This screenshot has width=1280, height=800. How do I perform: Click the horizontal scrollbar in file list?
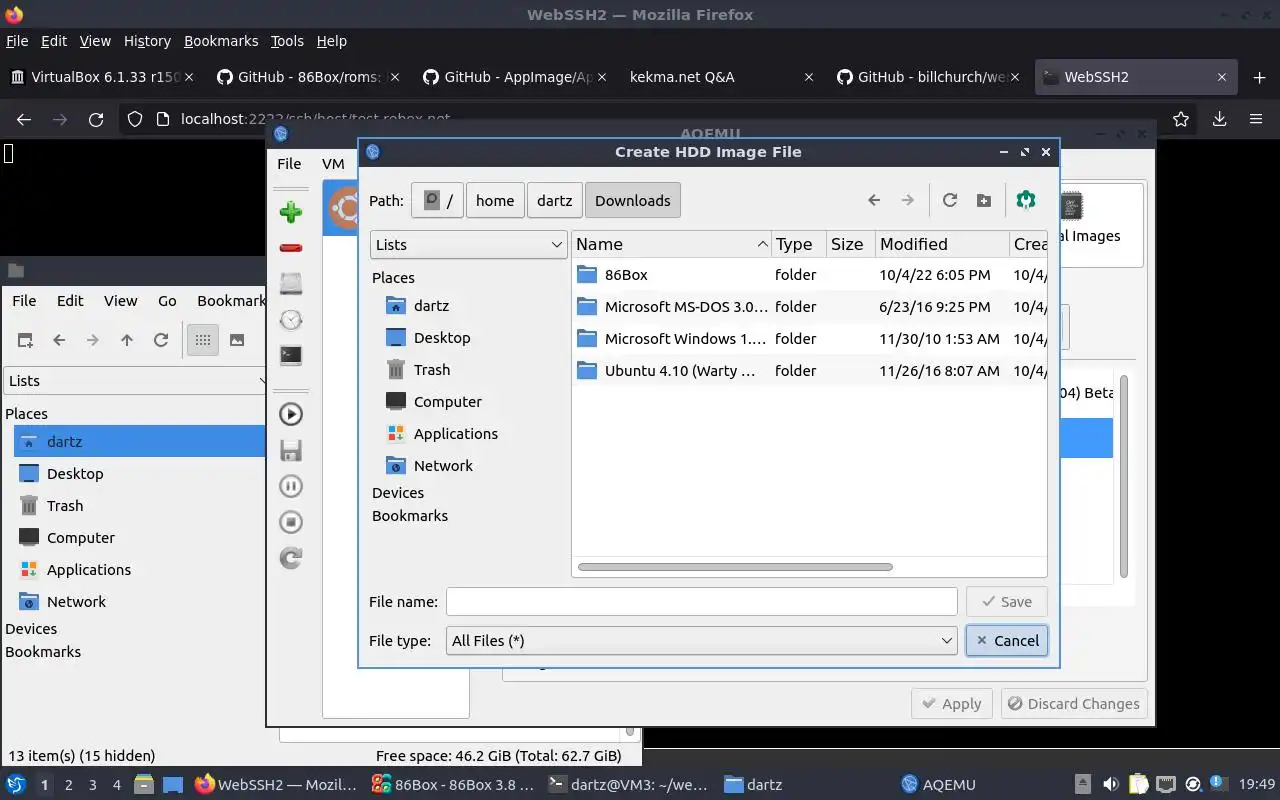point(735,567)
